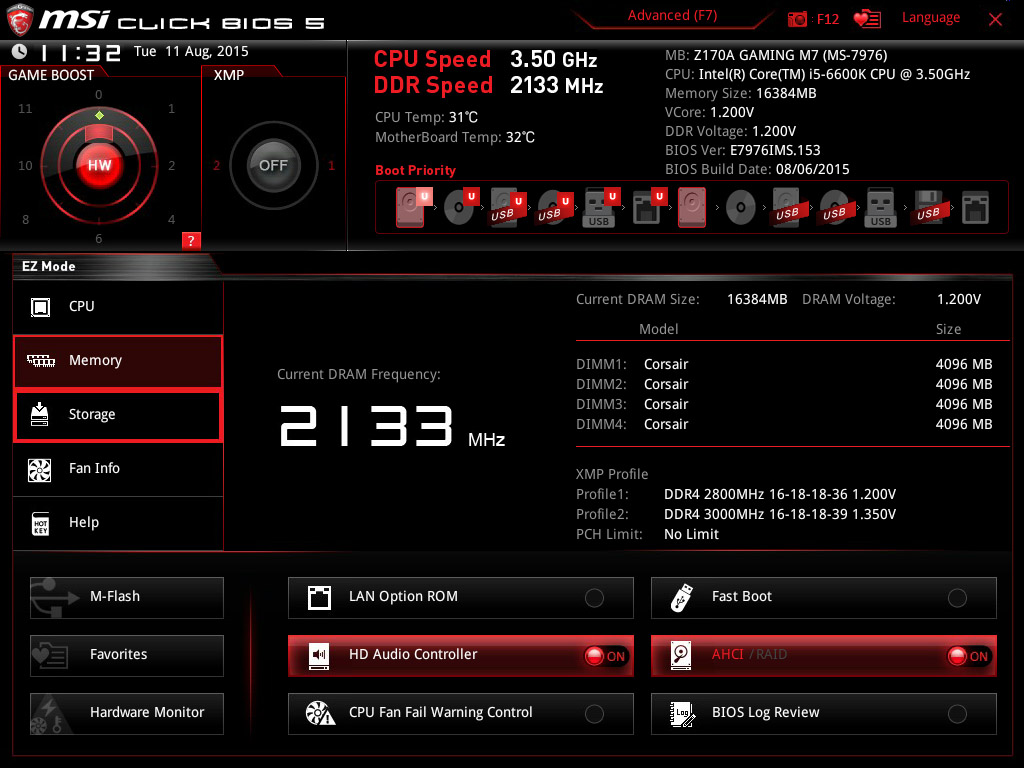Turn the GAME BOOST HW knob
The height and width of the screenshot is (768, 1024).
coord(99,165)
